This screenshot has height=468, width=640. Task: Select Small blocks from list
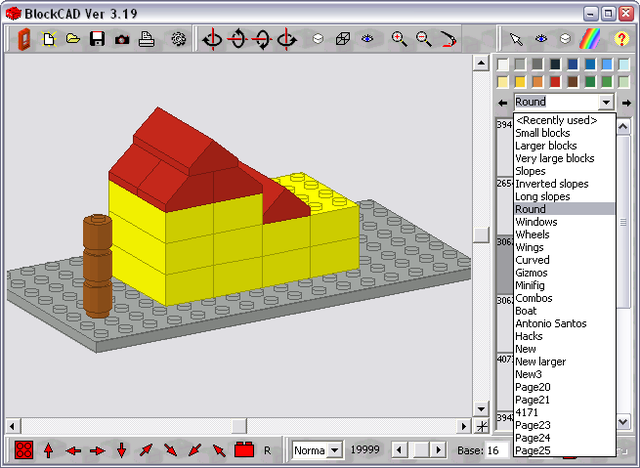[x=542, y=133]
